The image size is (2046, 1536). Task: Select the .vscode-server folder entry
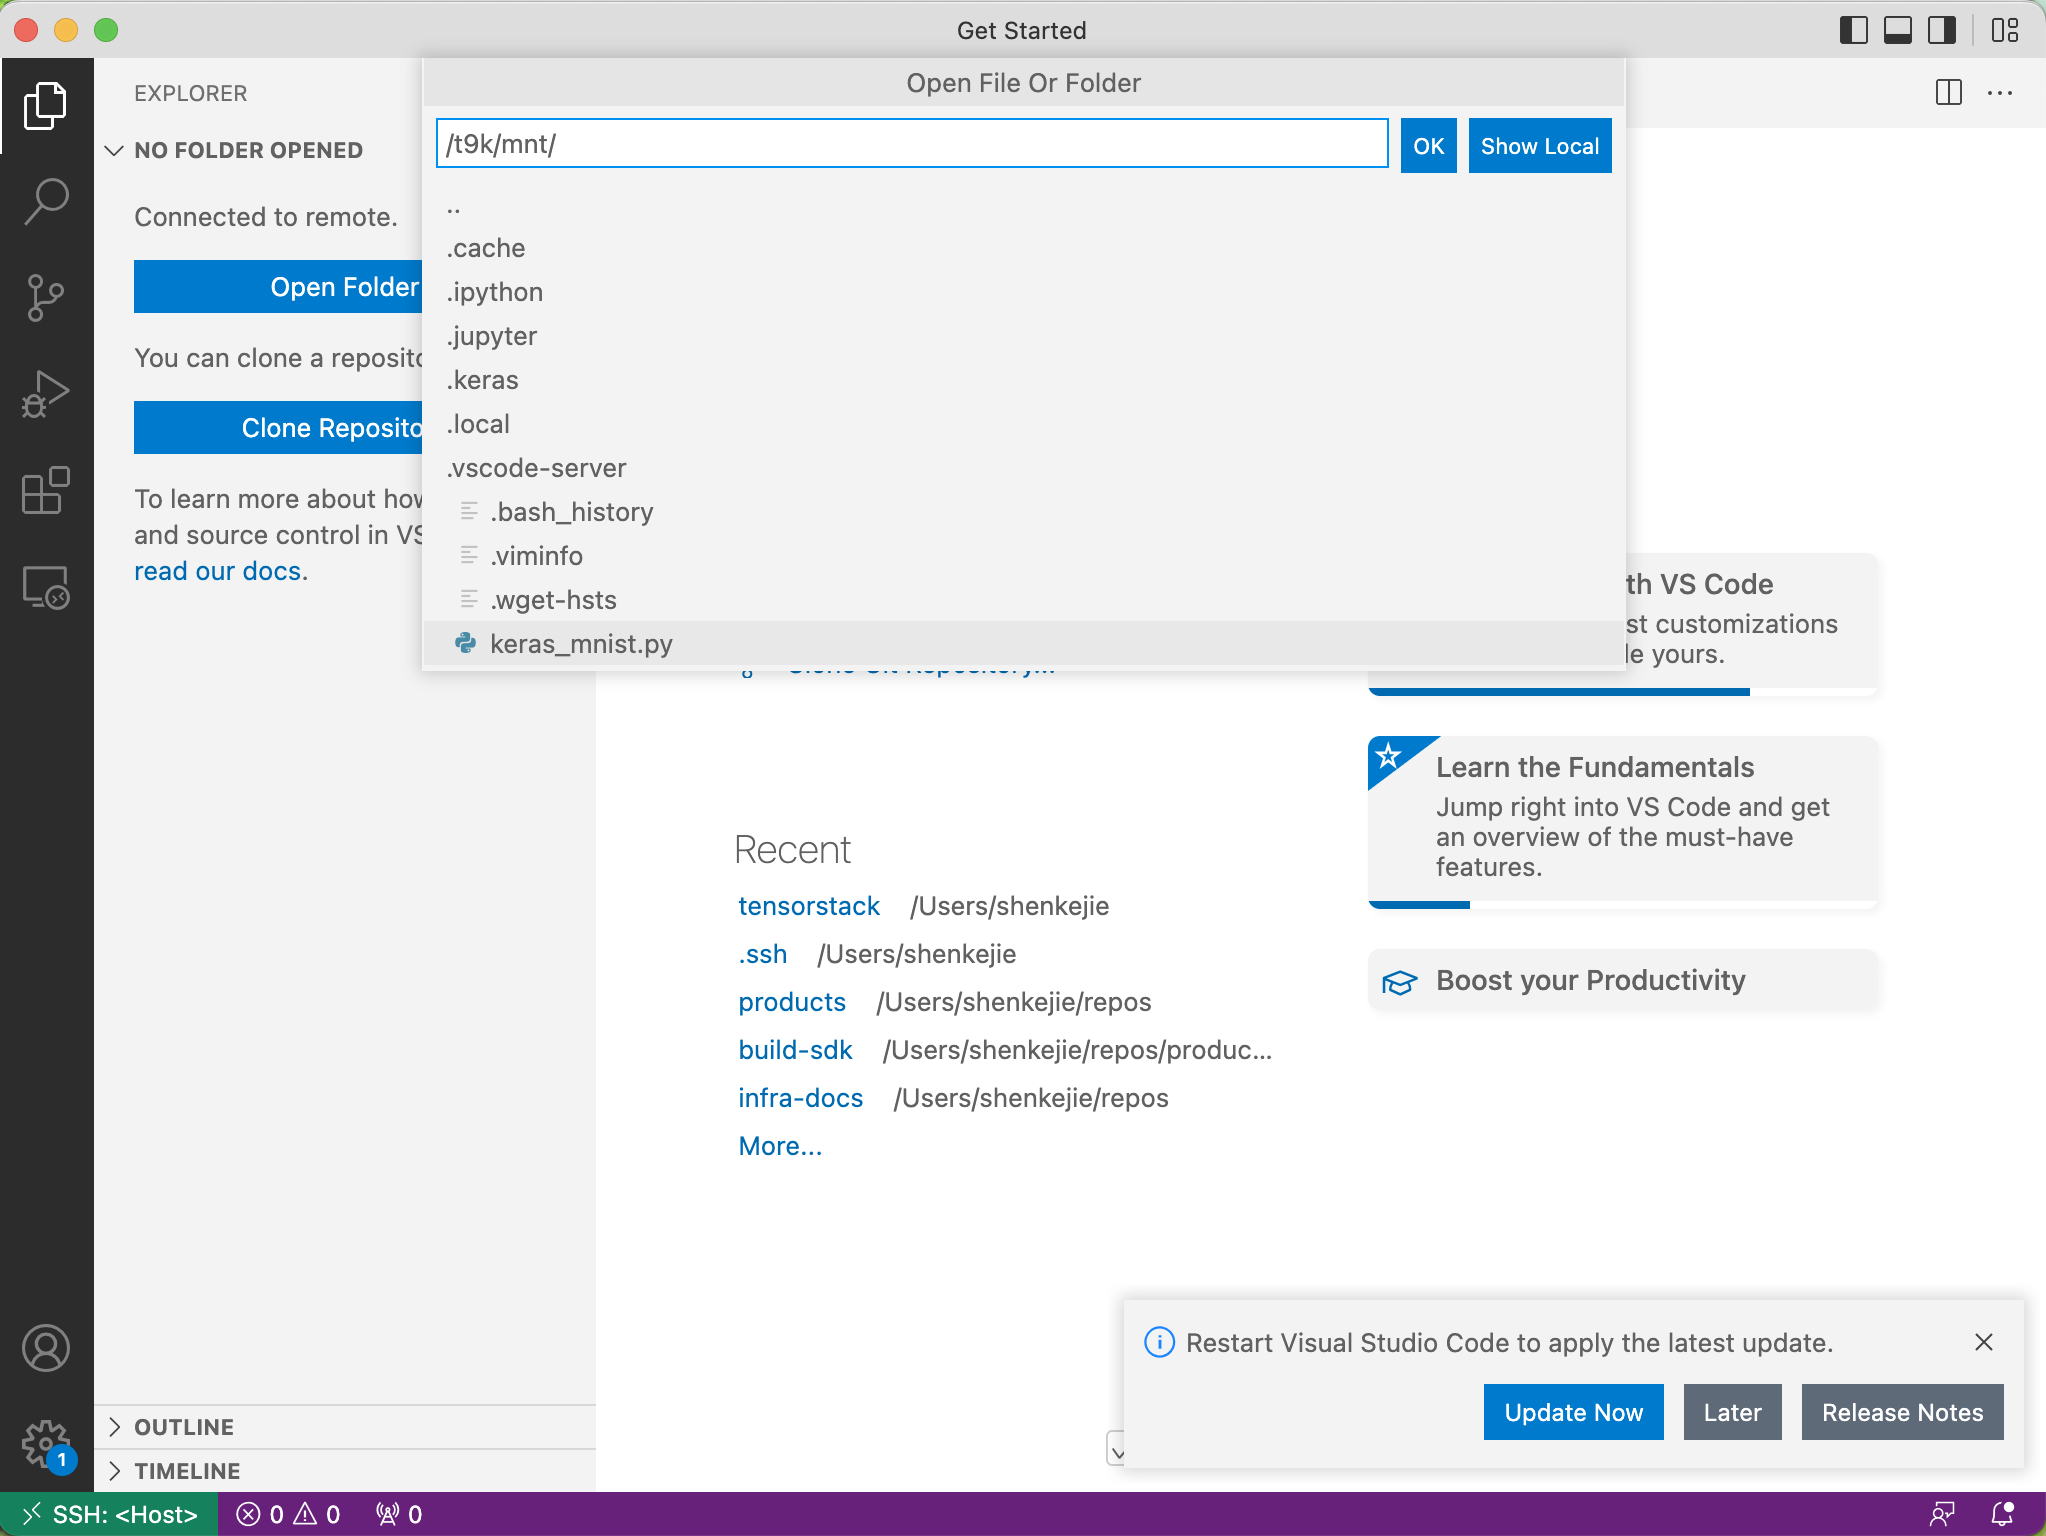pyautogui.click(x=1024, y=468)
